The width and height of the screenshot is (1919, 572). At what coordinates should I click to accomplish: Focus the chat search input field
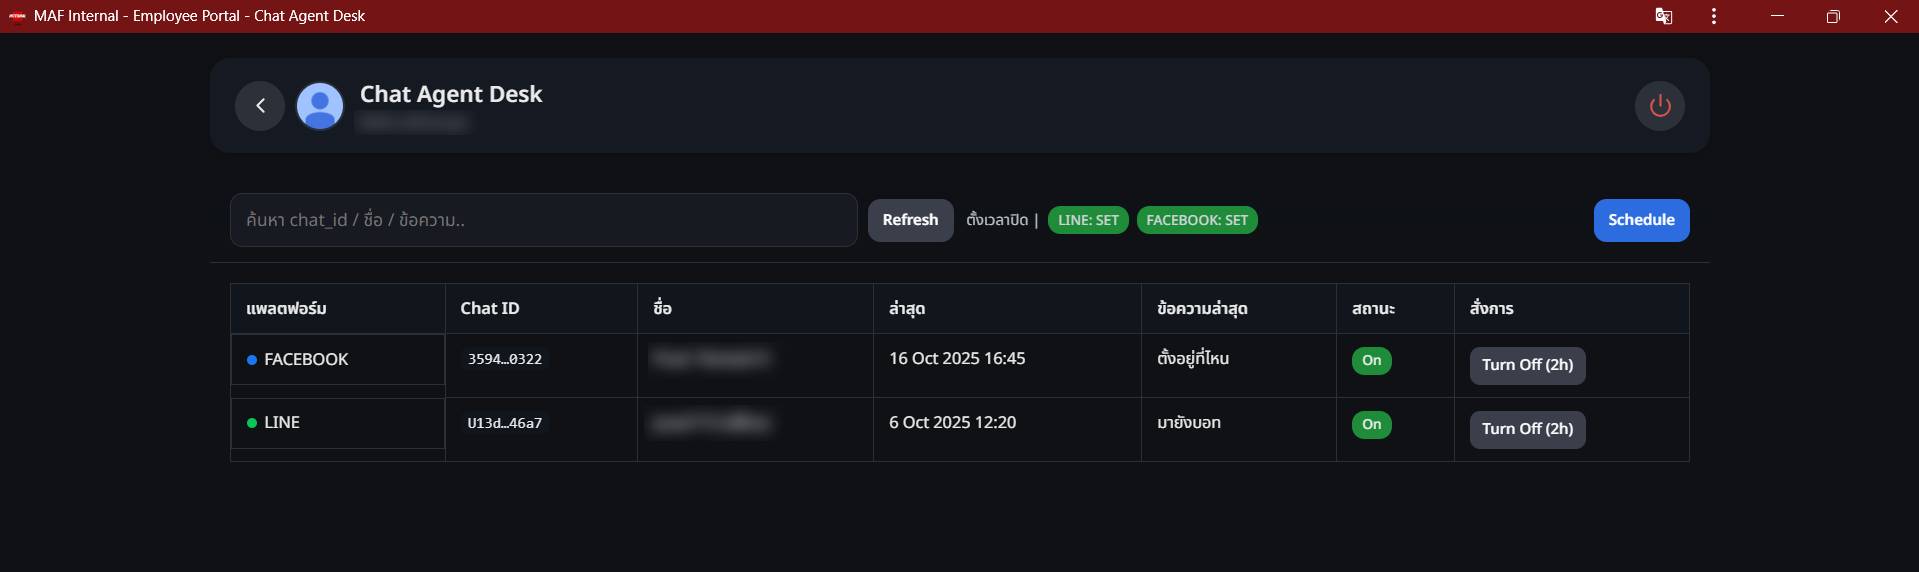pos(543,220)
